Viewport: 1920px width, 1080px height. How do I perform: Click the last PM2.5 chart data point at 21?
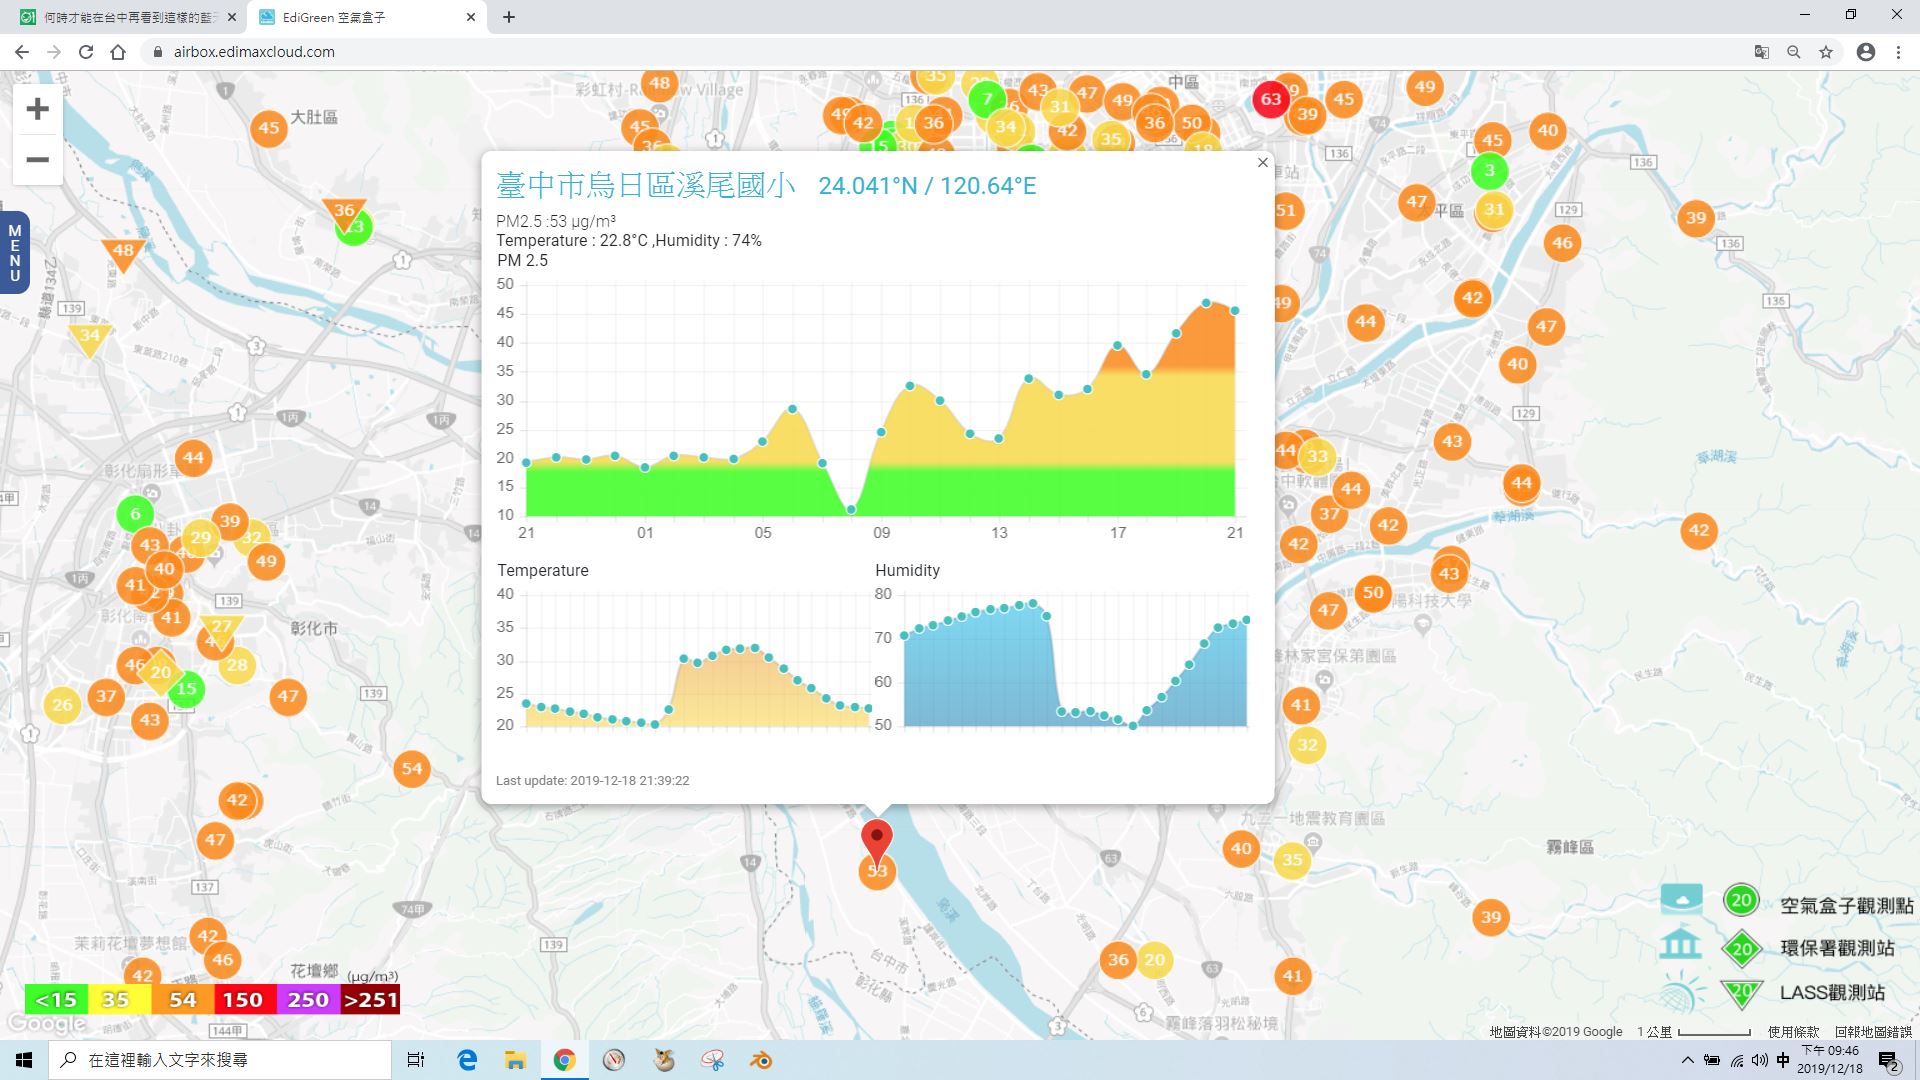tap(1235, 311)
